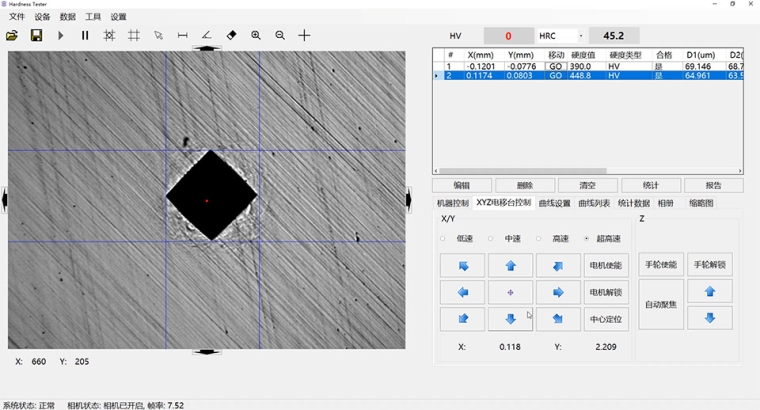Click the open file folder icon
The width and height of the screenshot is (760, 410).
(12, 35)
